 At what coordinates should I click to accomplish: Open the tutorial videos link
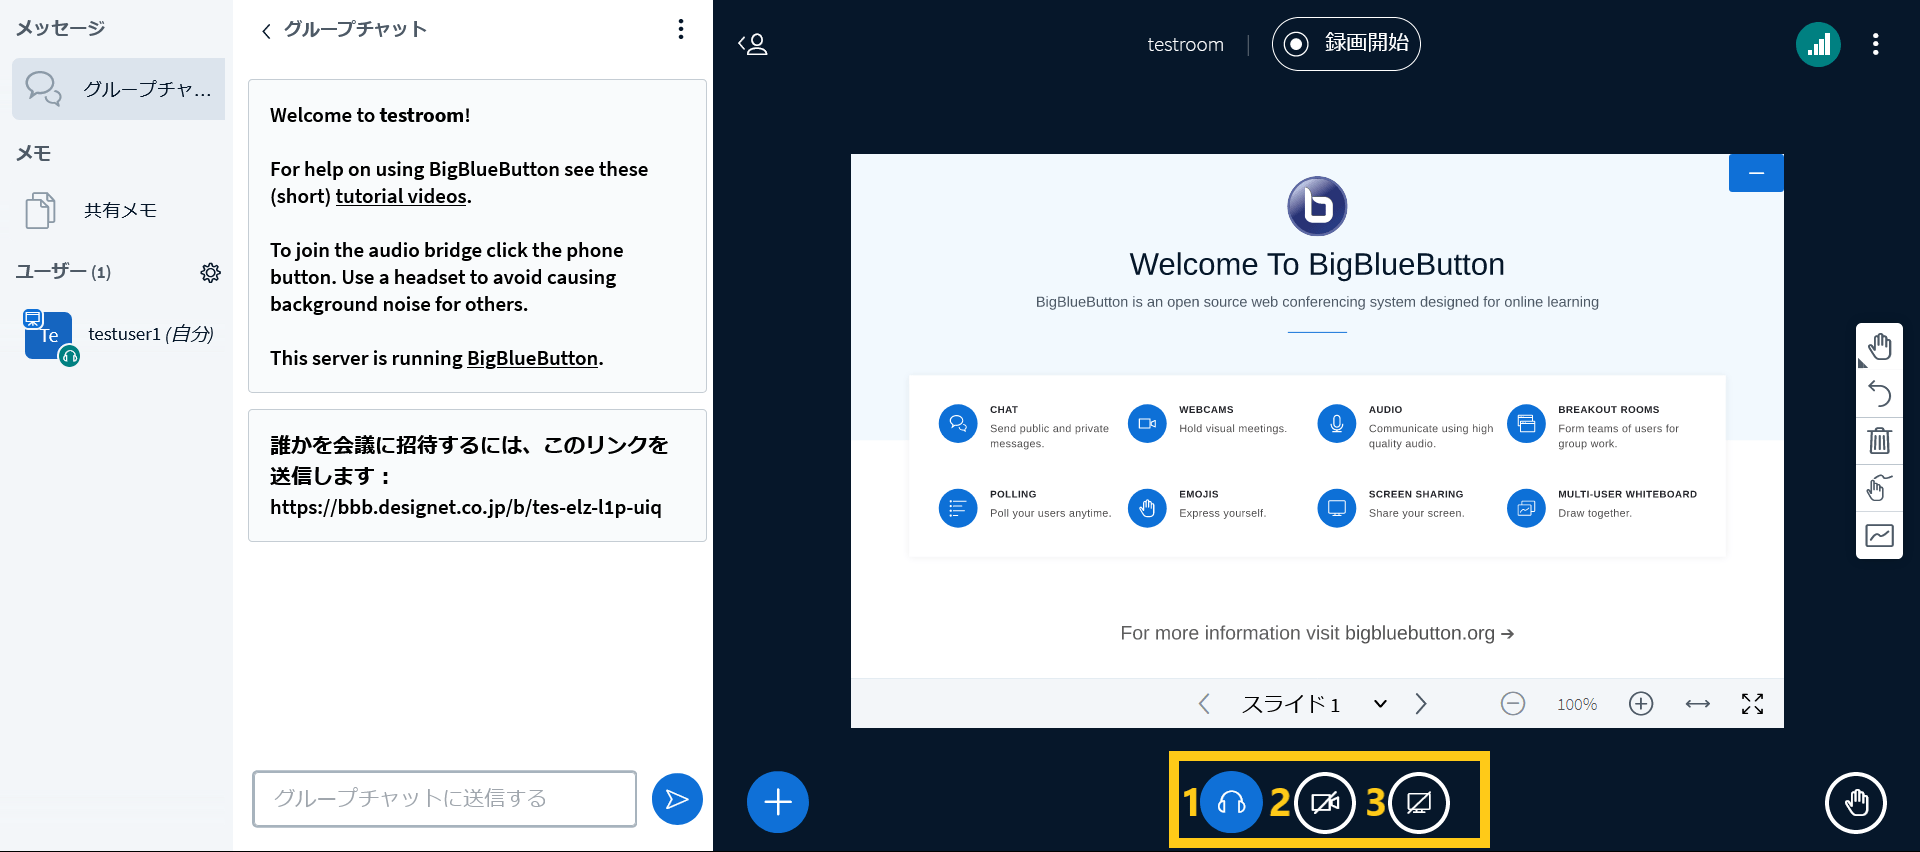401,196
